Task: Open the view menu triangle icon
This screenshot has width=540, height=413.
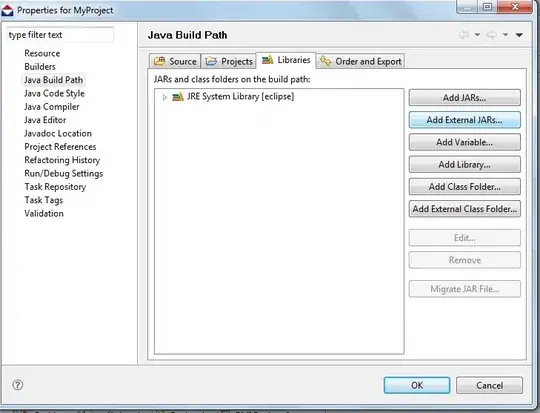Action: pos(519,35)
